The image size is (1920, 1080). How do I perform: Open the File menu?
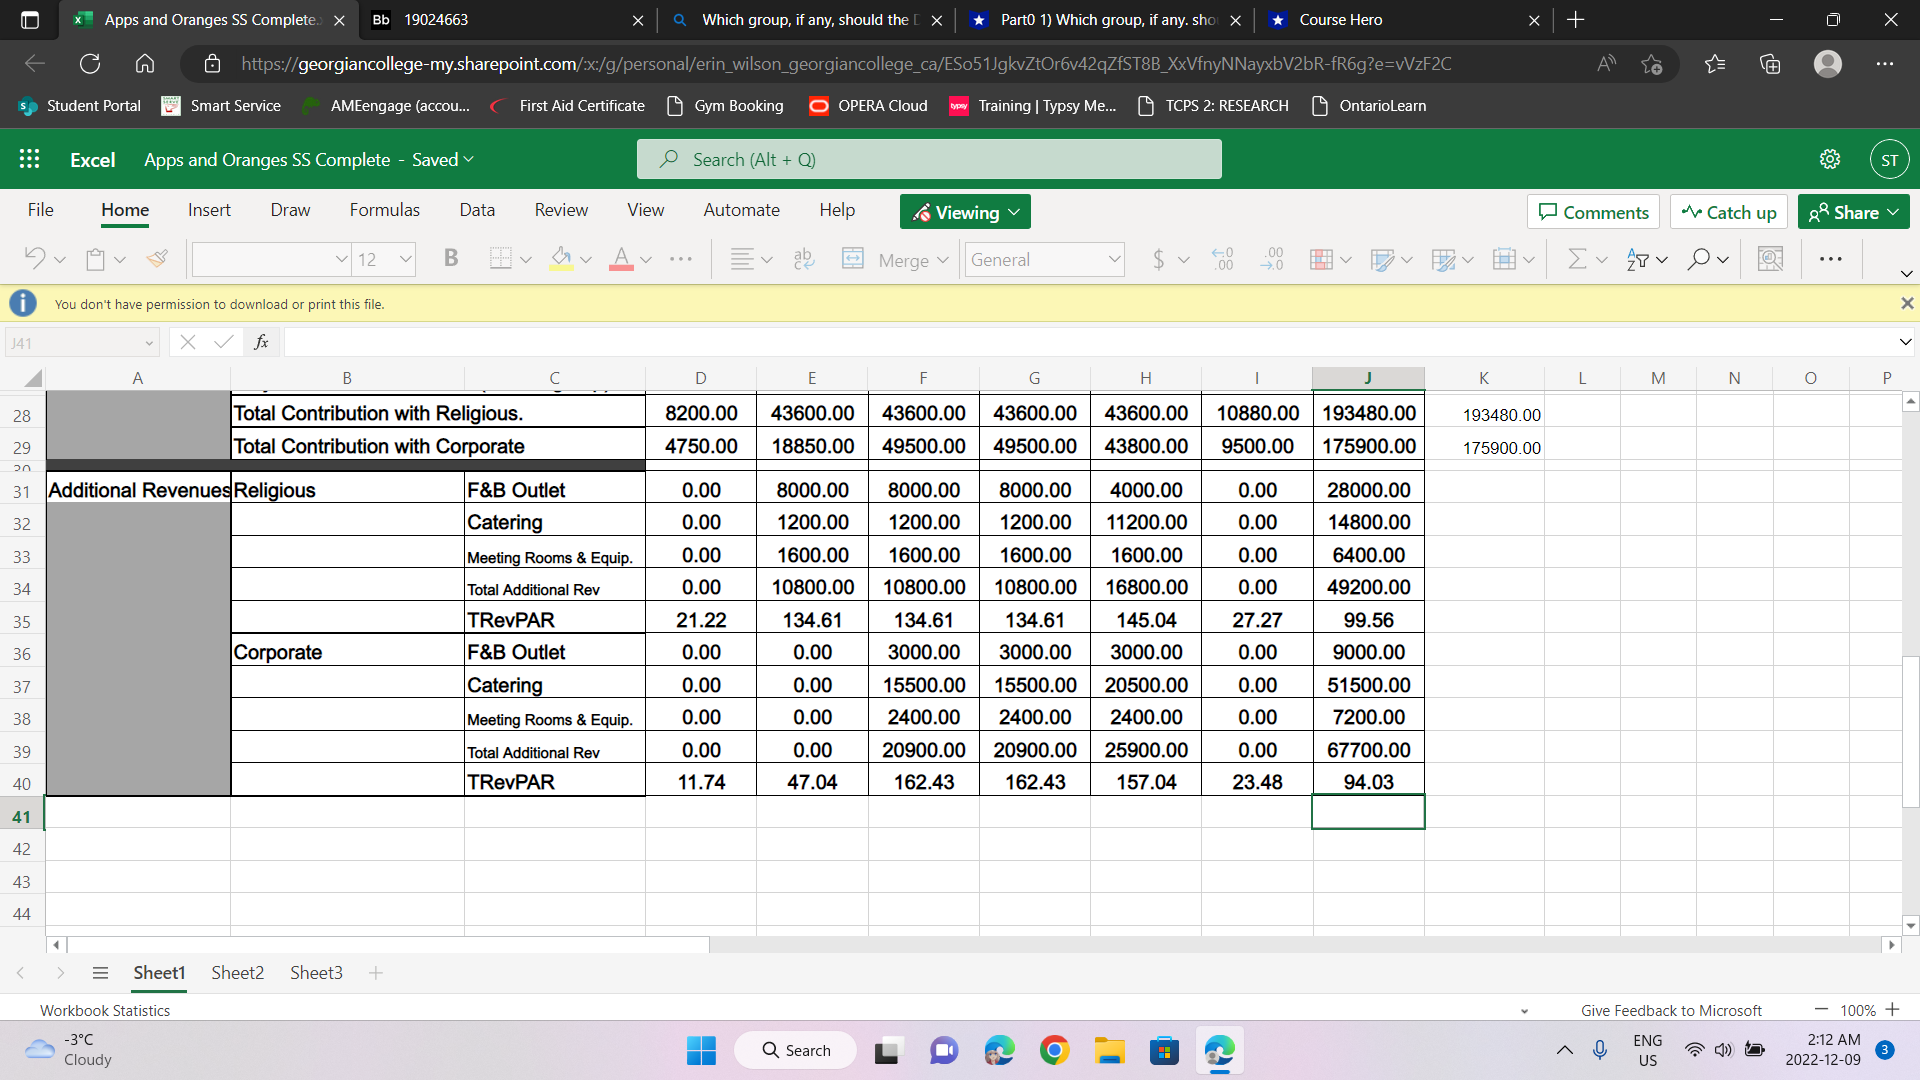click(x=40, y=209)
